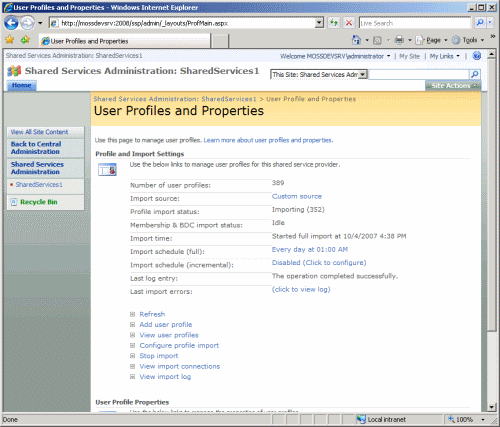
Task: Open the search provider options dropdown
Action: (490, 23)
